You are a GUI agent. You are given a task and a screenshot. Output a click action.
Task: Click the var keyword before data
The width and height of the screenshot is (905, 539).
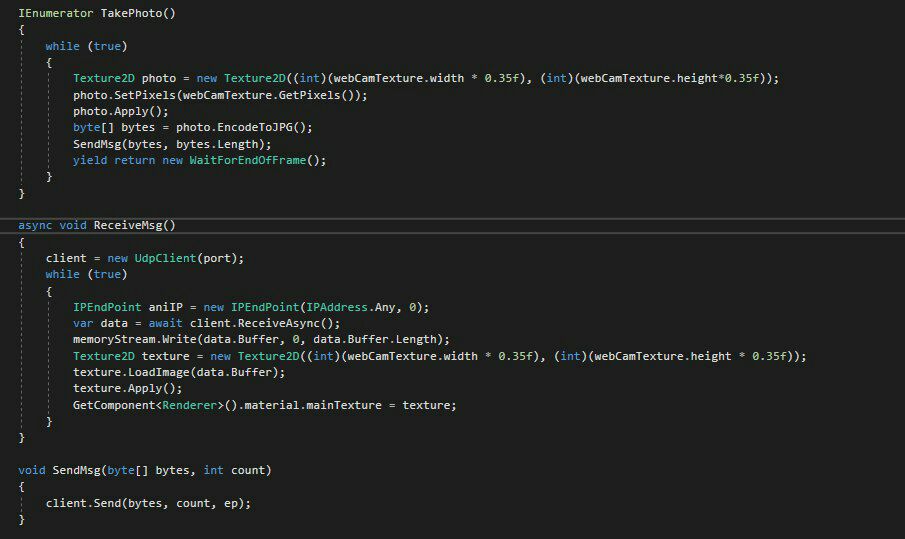click(x=83, y=323)
